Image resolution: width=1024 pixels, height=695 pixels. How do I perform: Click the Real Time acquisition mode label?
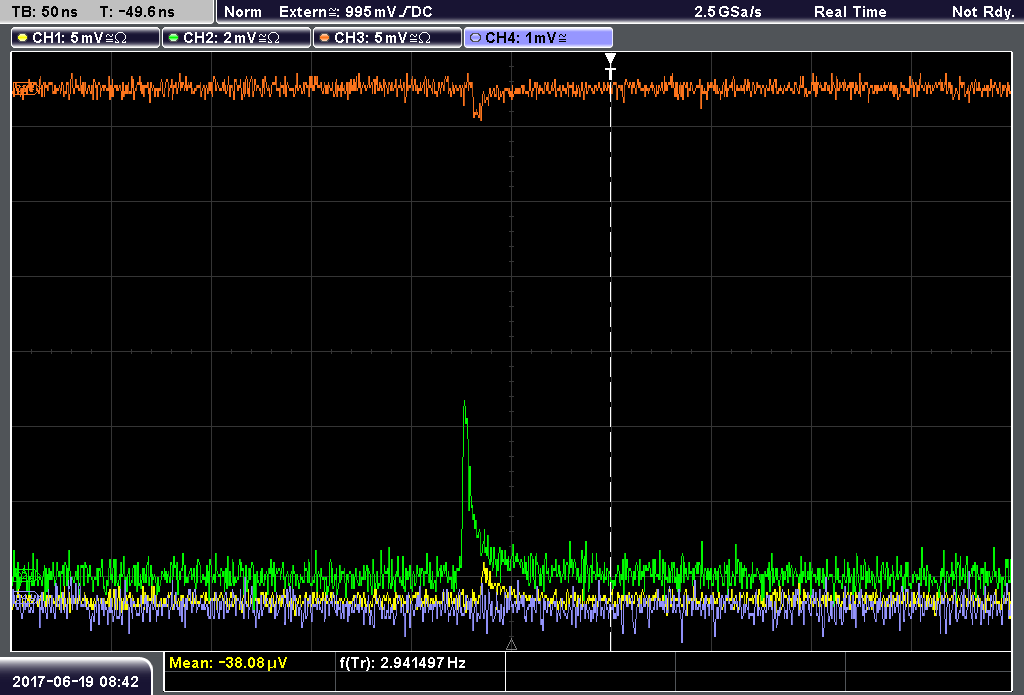coord(850,12)
